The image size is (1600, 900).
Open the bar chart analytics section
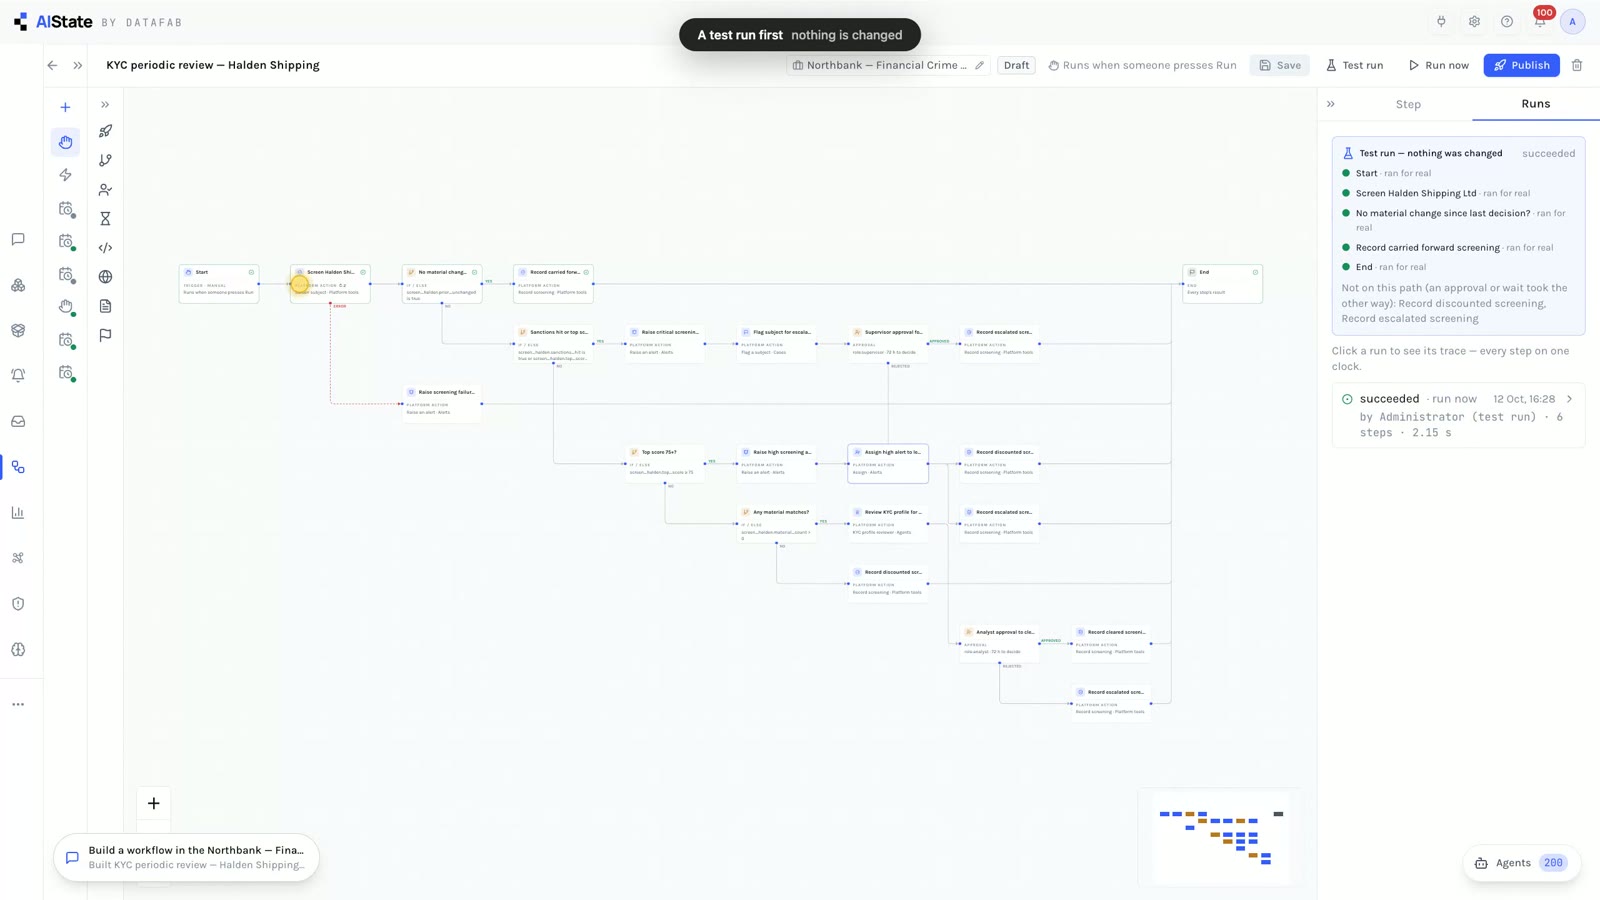[18, 512]
